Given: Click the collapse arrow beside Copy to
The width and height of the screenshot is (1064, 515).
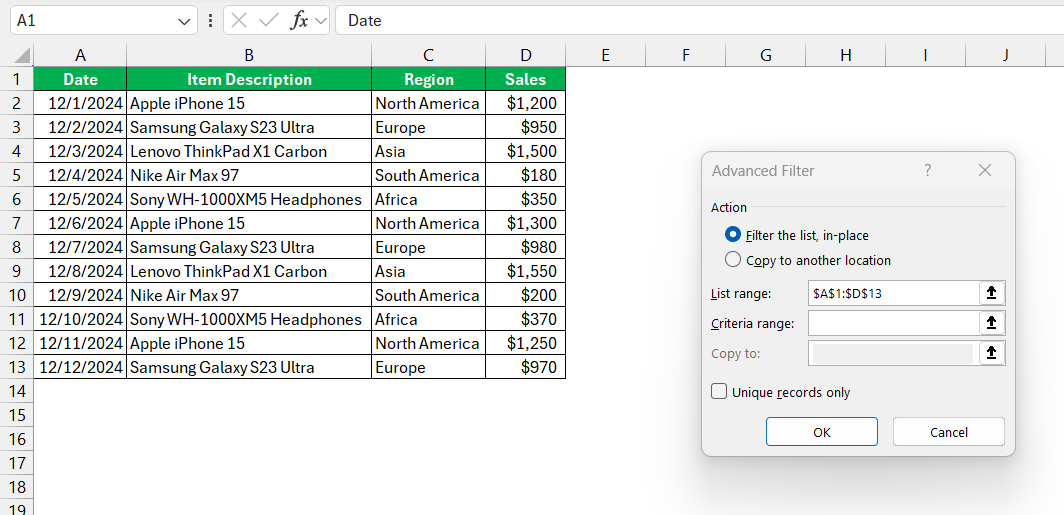Looking at the screenshot, I should click(x=991, y=353).
